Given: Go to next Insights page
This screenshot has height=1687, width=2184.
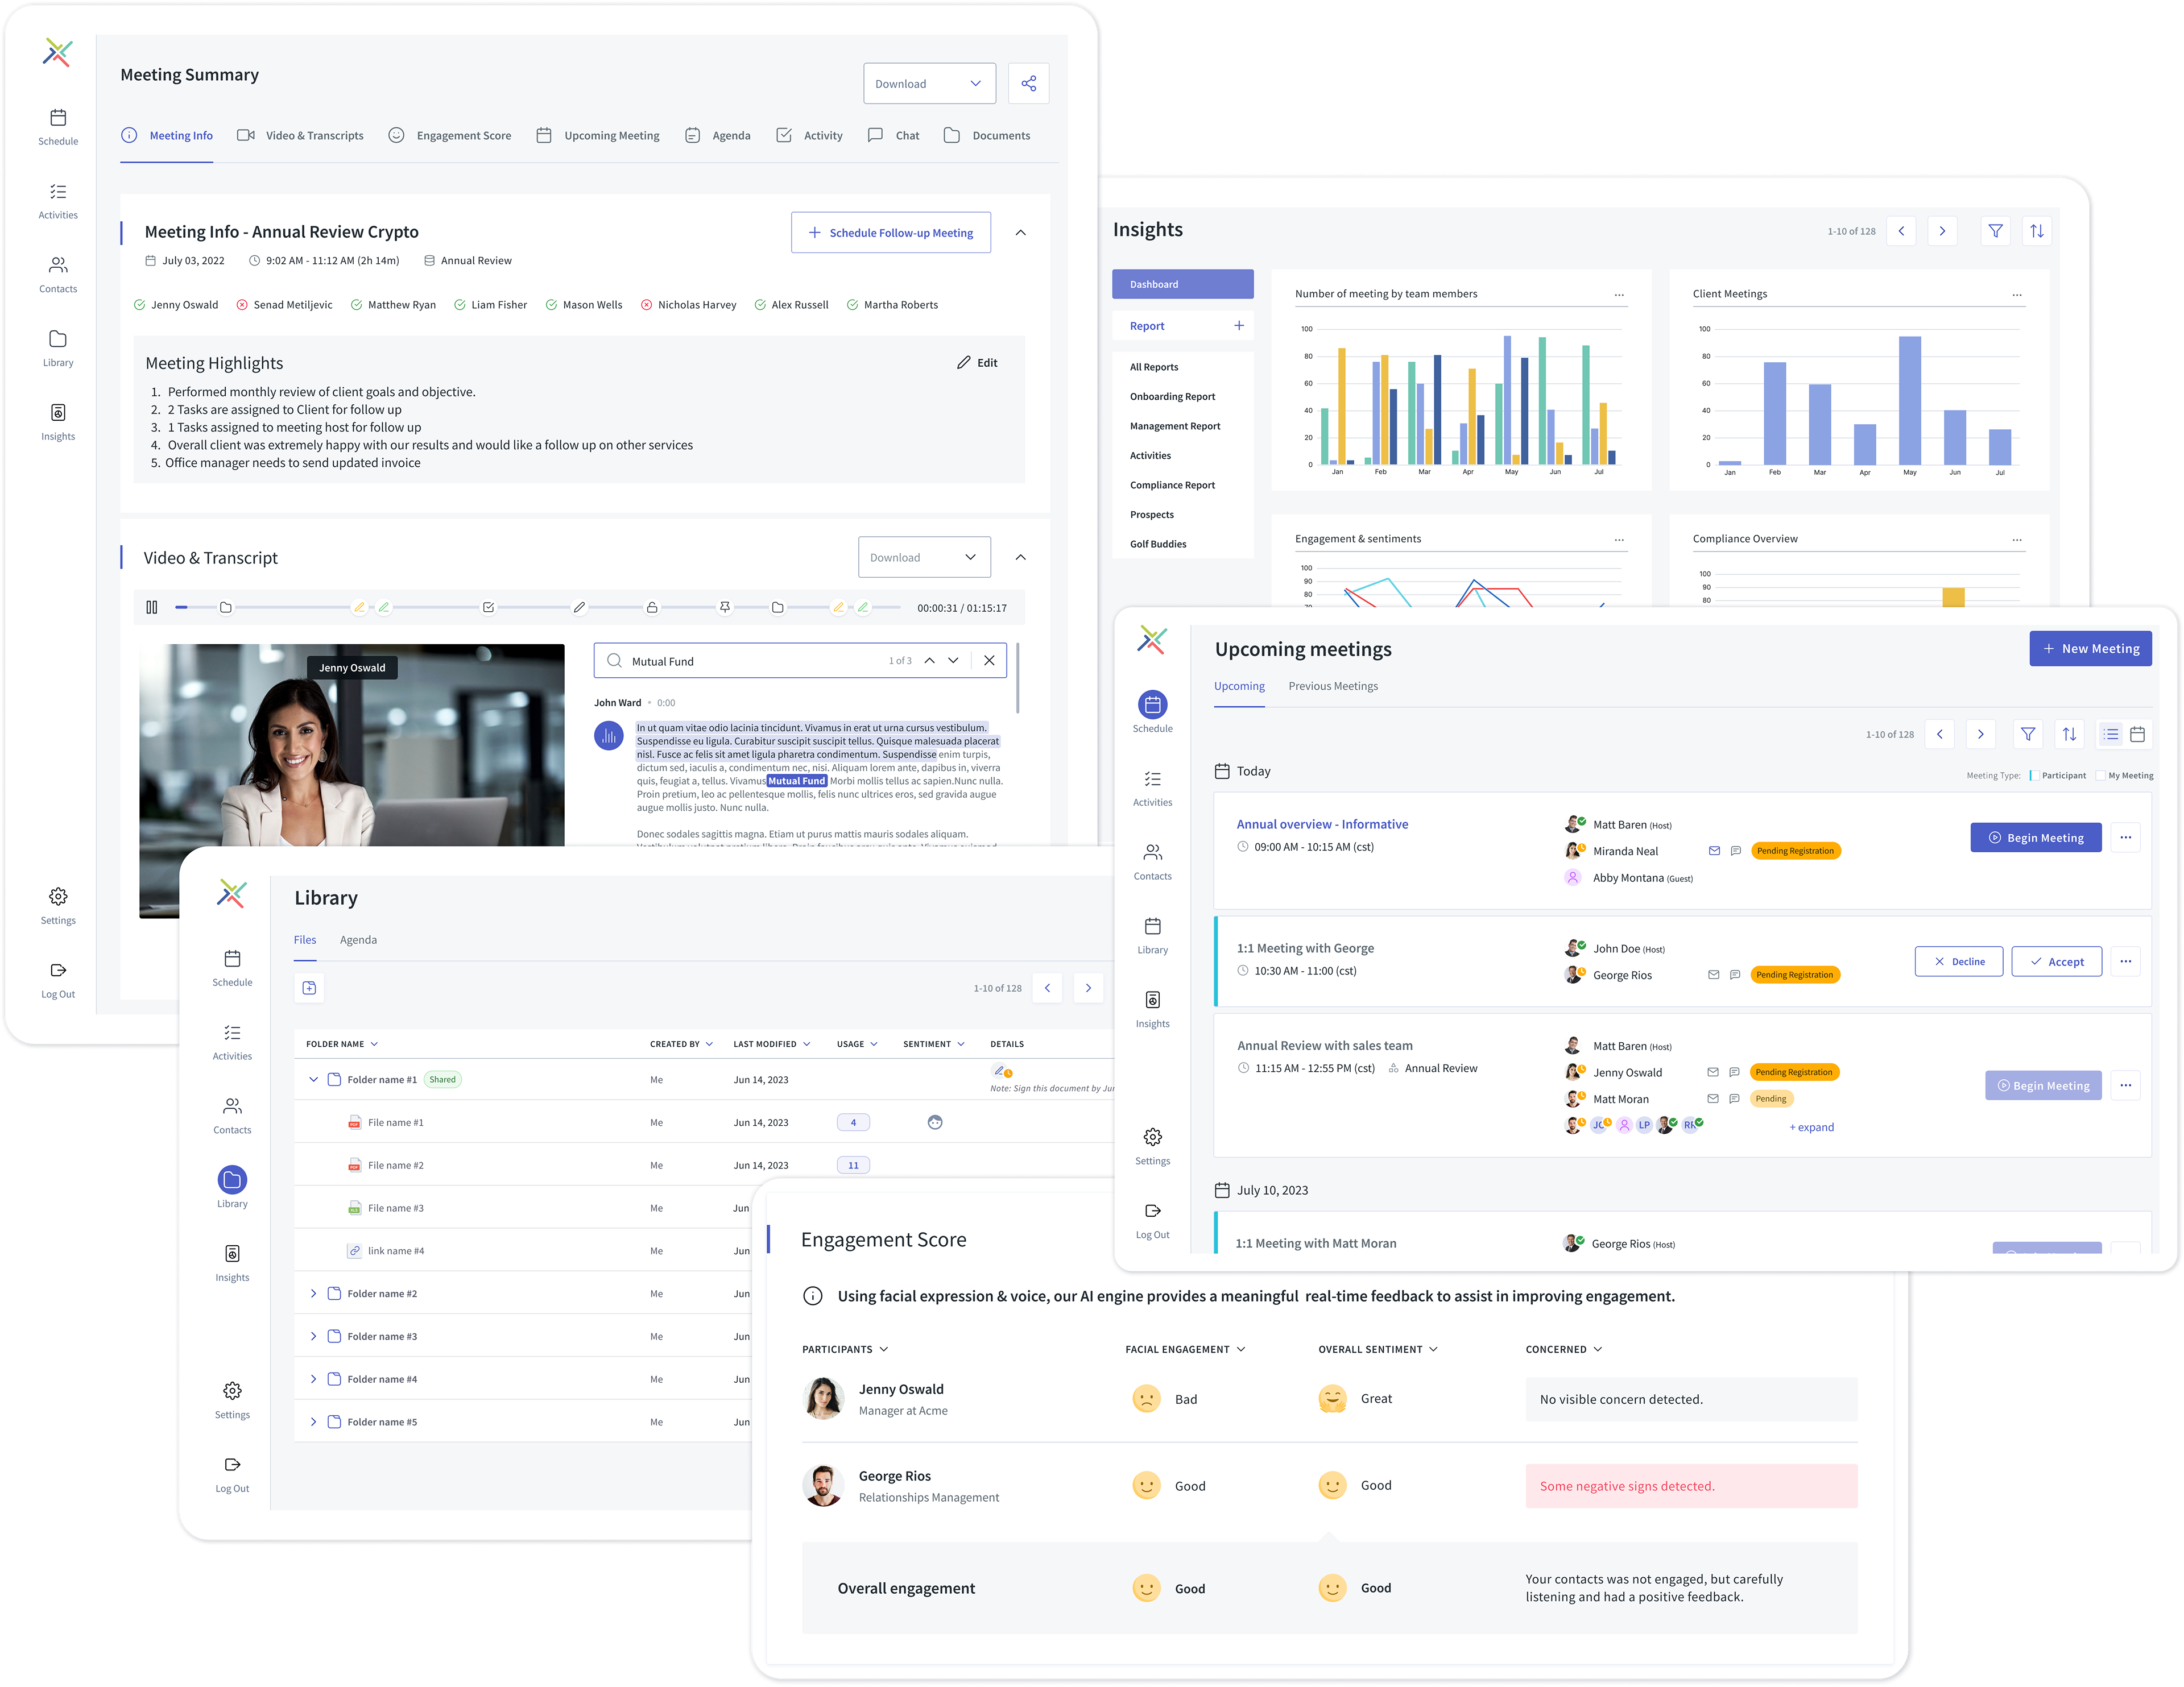Looking at the screenshot, I should pos(1942,231).
